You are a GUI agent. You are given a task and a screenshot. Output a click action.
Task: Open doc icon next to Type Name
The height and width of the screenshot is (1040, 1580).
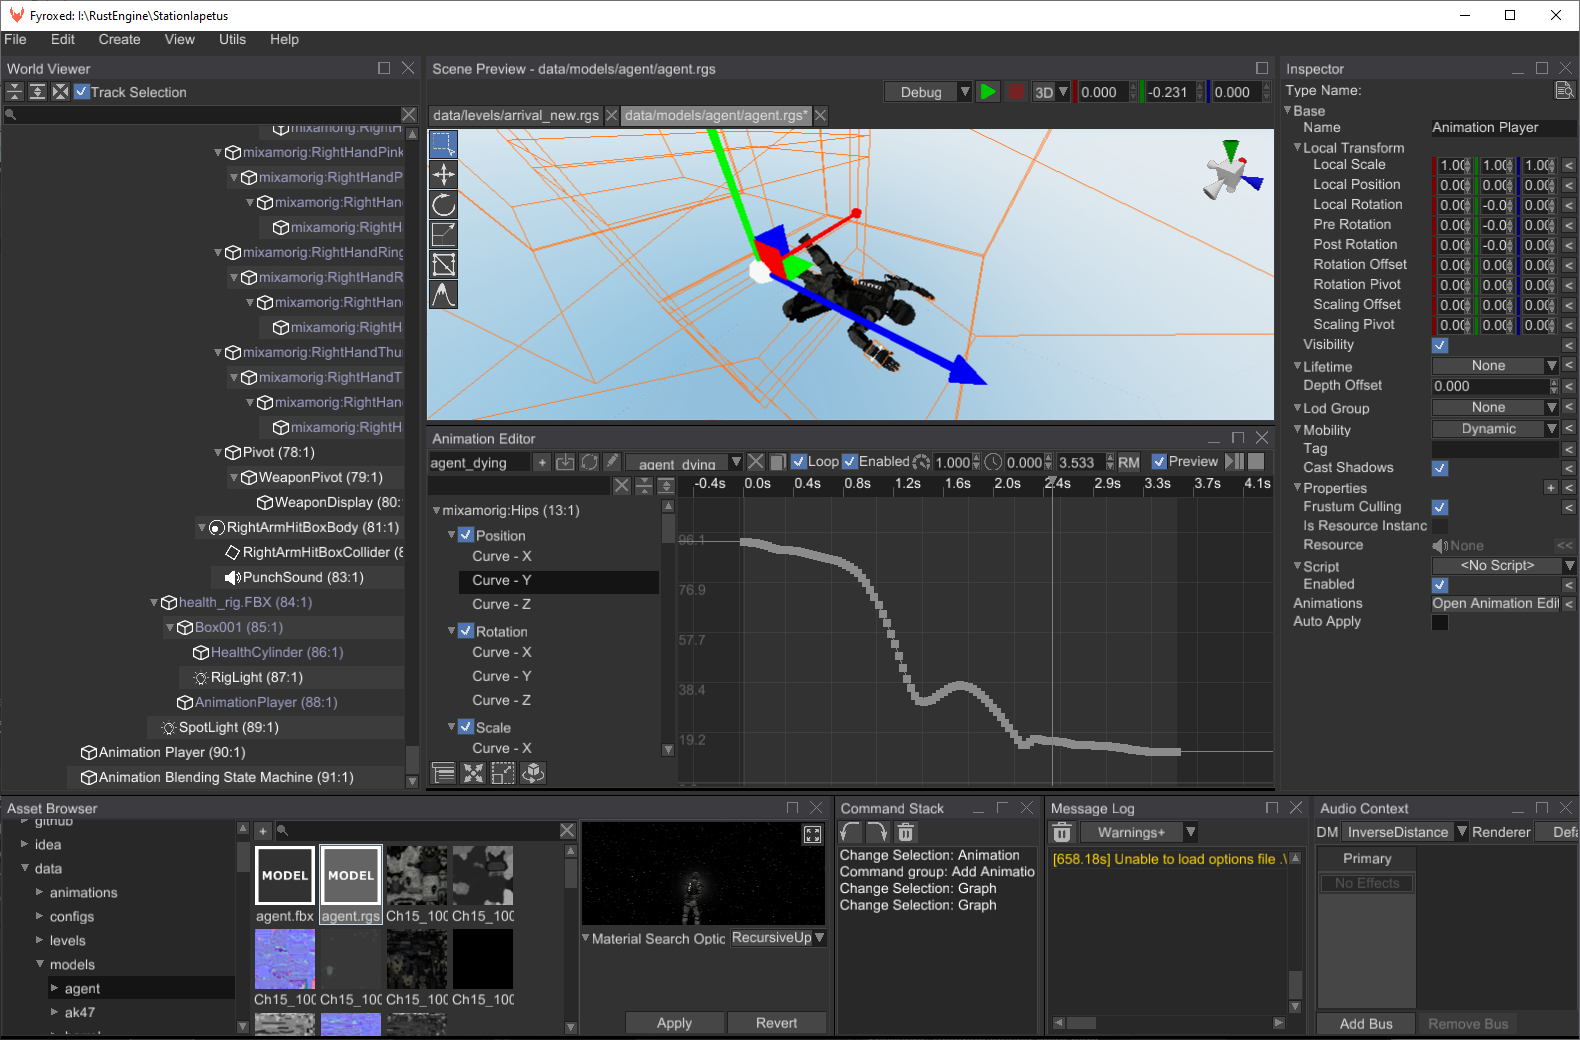[x=1564, y=90]
